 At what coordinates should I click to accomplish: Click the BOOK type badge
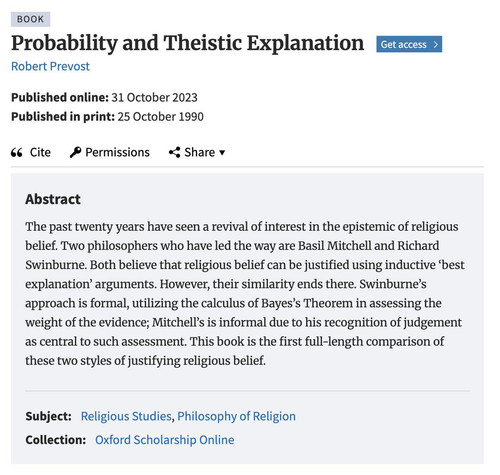click(x=30, y=19)
